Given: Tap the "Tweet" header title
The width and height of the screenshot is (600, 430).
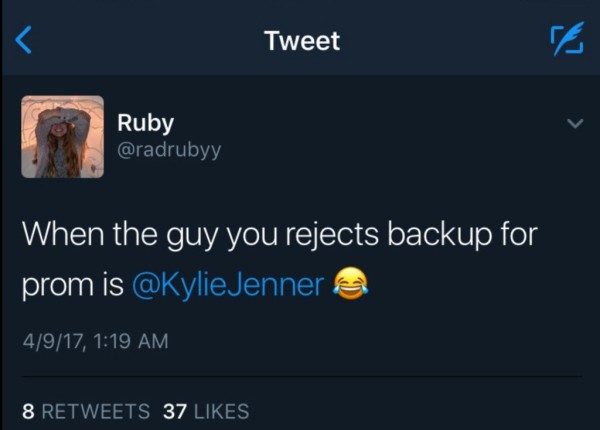Looking at the screenshot, I should (302, 41).
